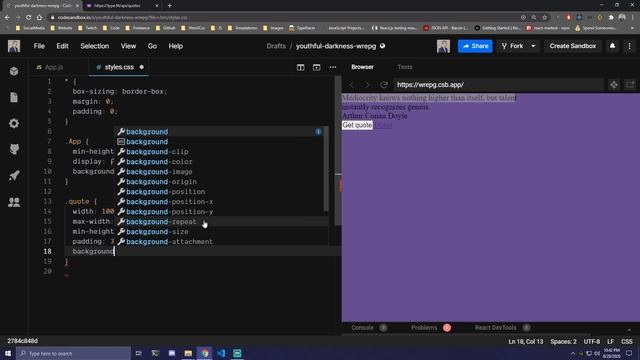Open Configuration Files gear icon

coord(14,123)
